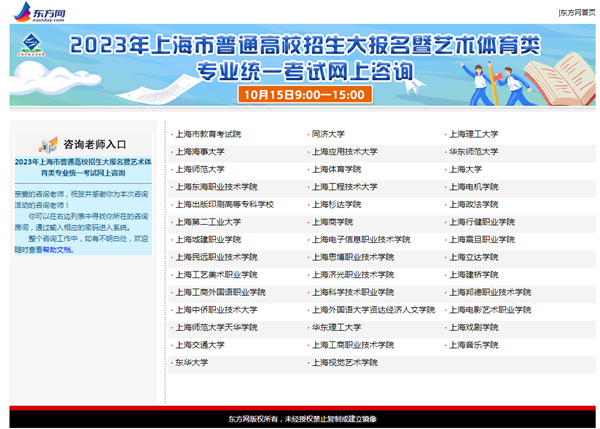Open 上海商学院 link
Screen dimensions: 600x429
(333, 222)
